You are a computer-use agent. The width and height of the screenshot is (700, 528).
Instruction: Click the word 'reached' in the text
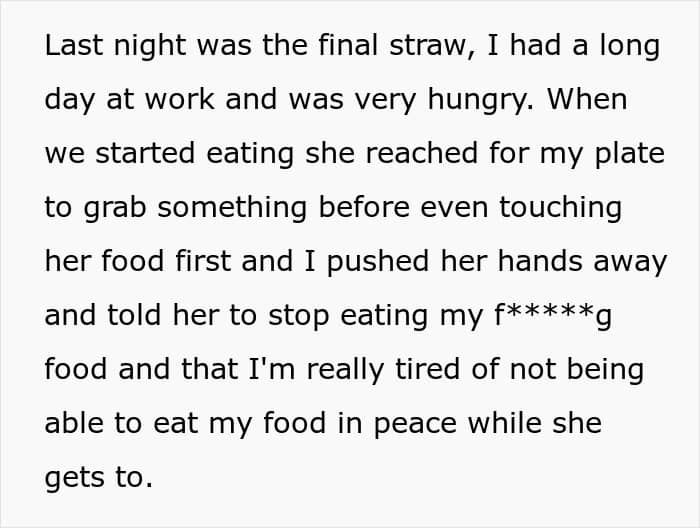pyautogui.click(x=422, y=153)
